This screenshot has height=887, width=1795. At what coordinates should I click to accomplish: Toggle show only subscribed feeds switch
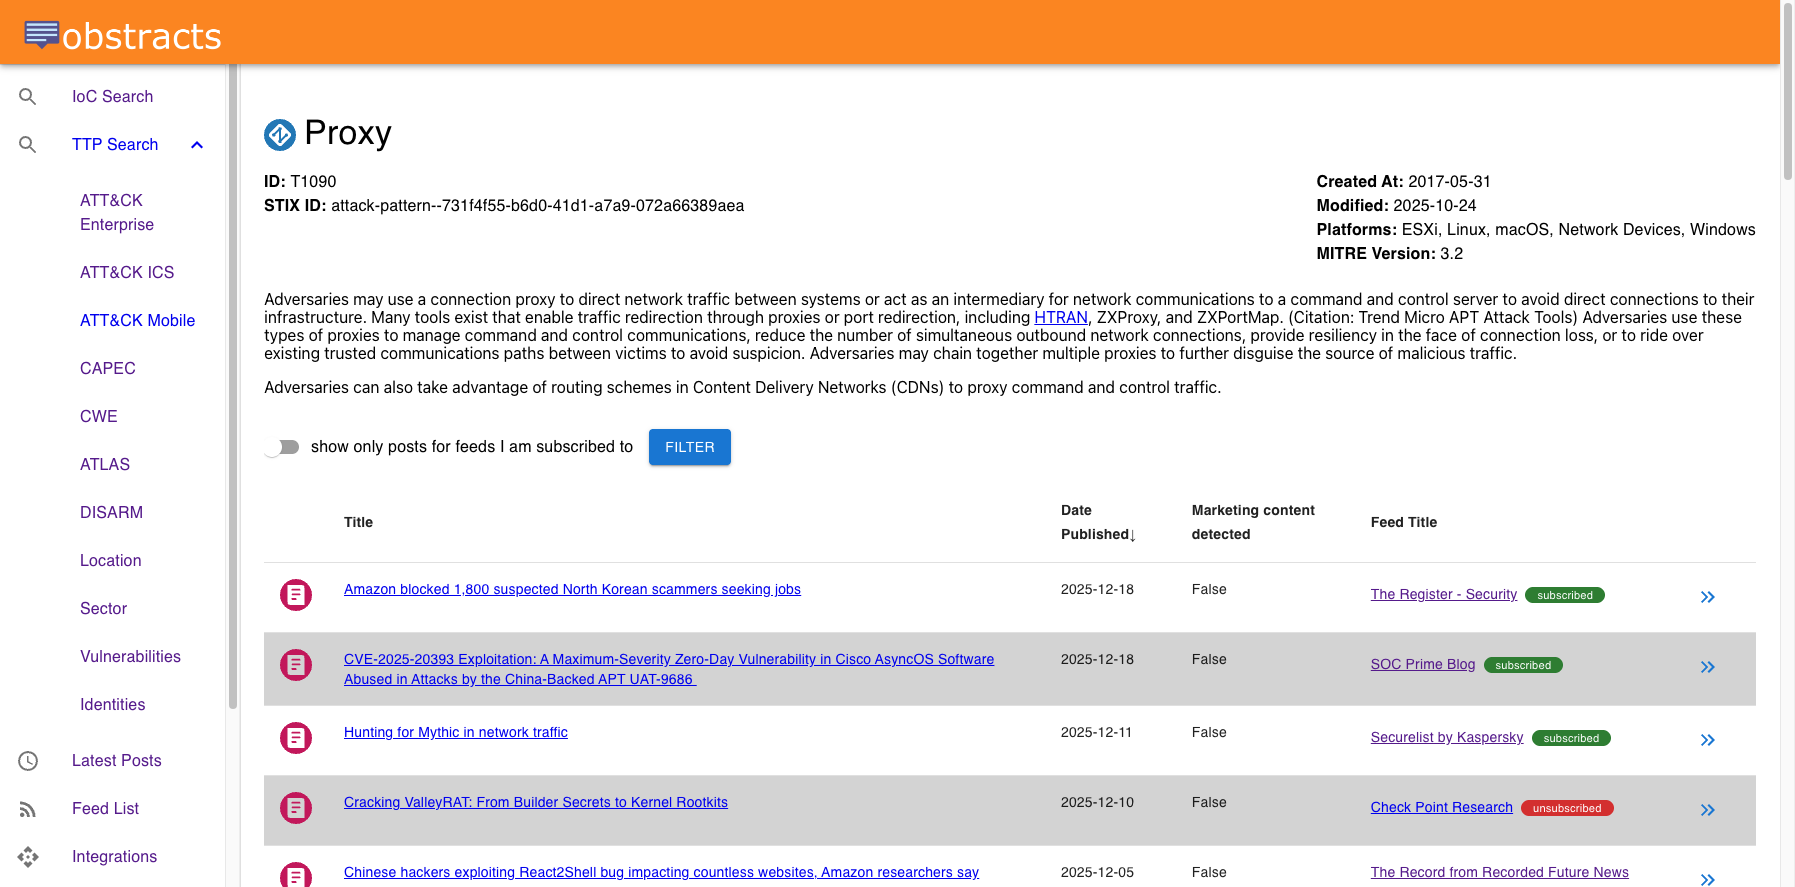[x=282, y=447]
